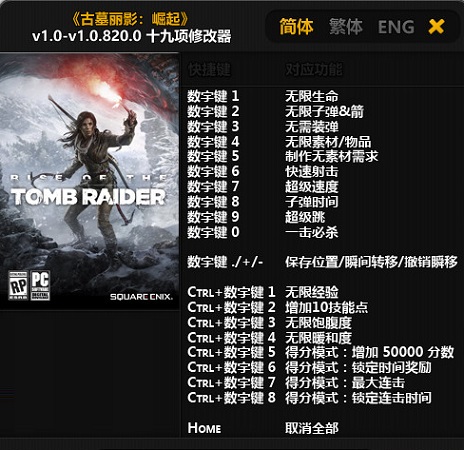Select the 无限经验 entry

[x=312, y=292]
